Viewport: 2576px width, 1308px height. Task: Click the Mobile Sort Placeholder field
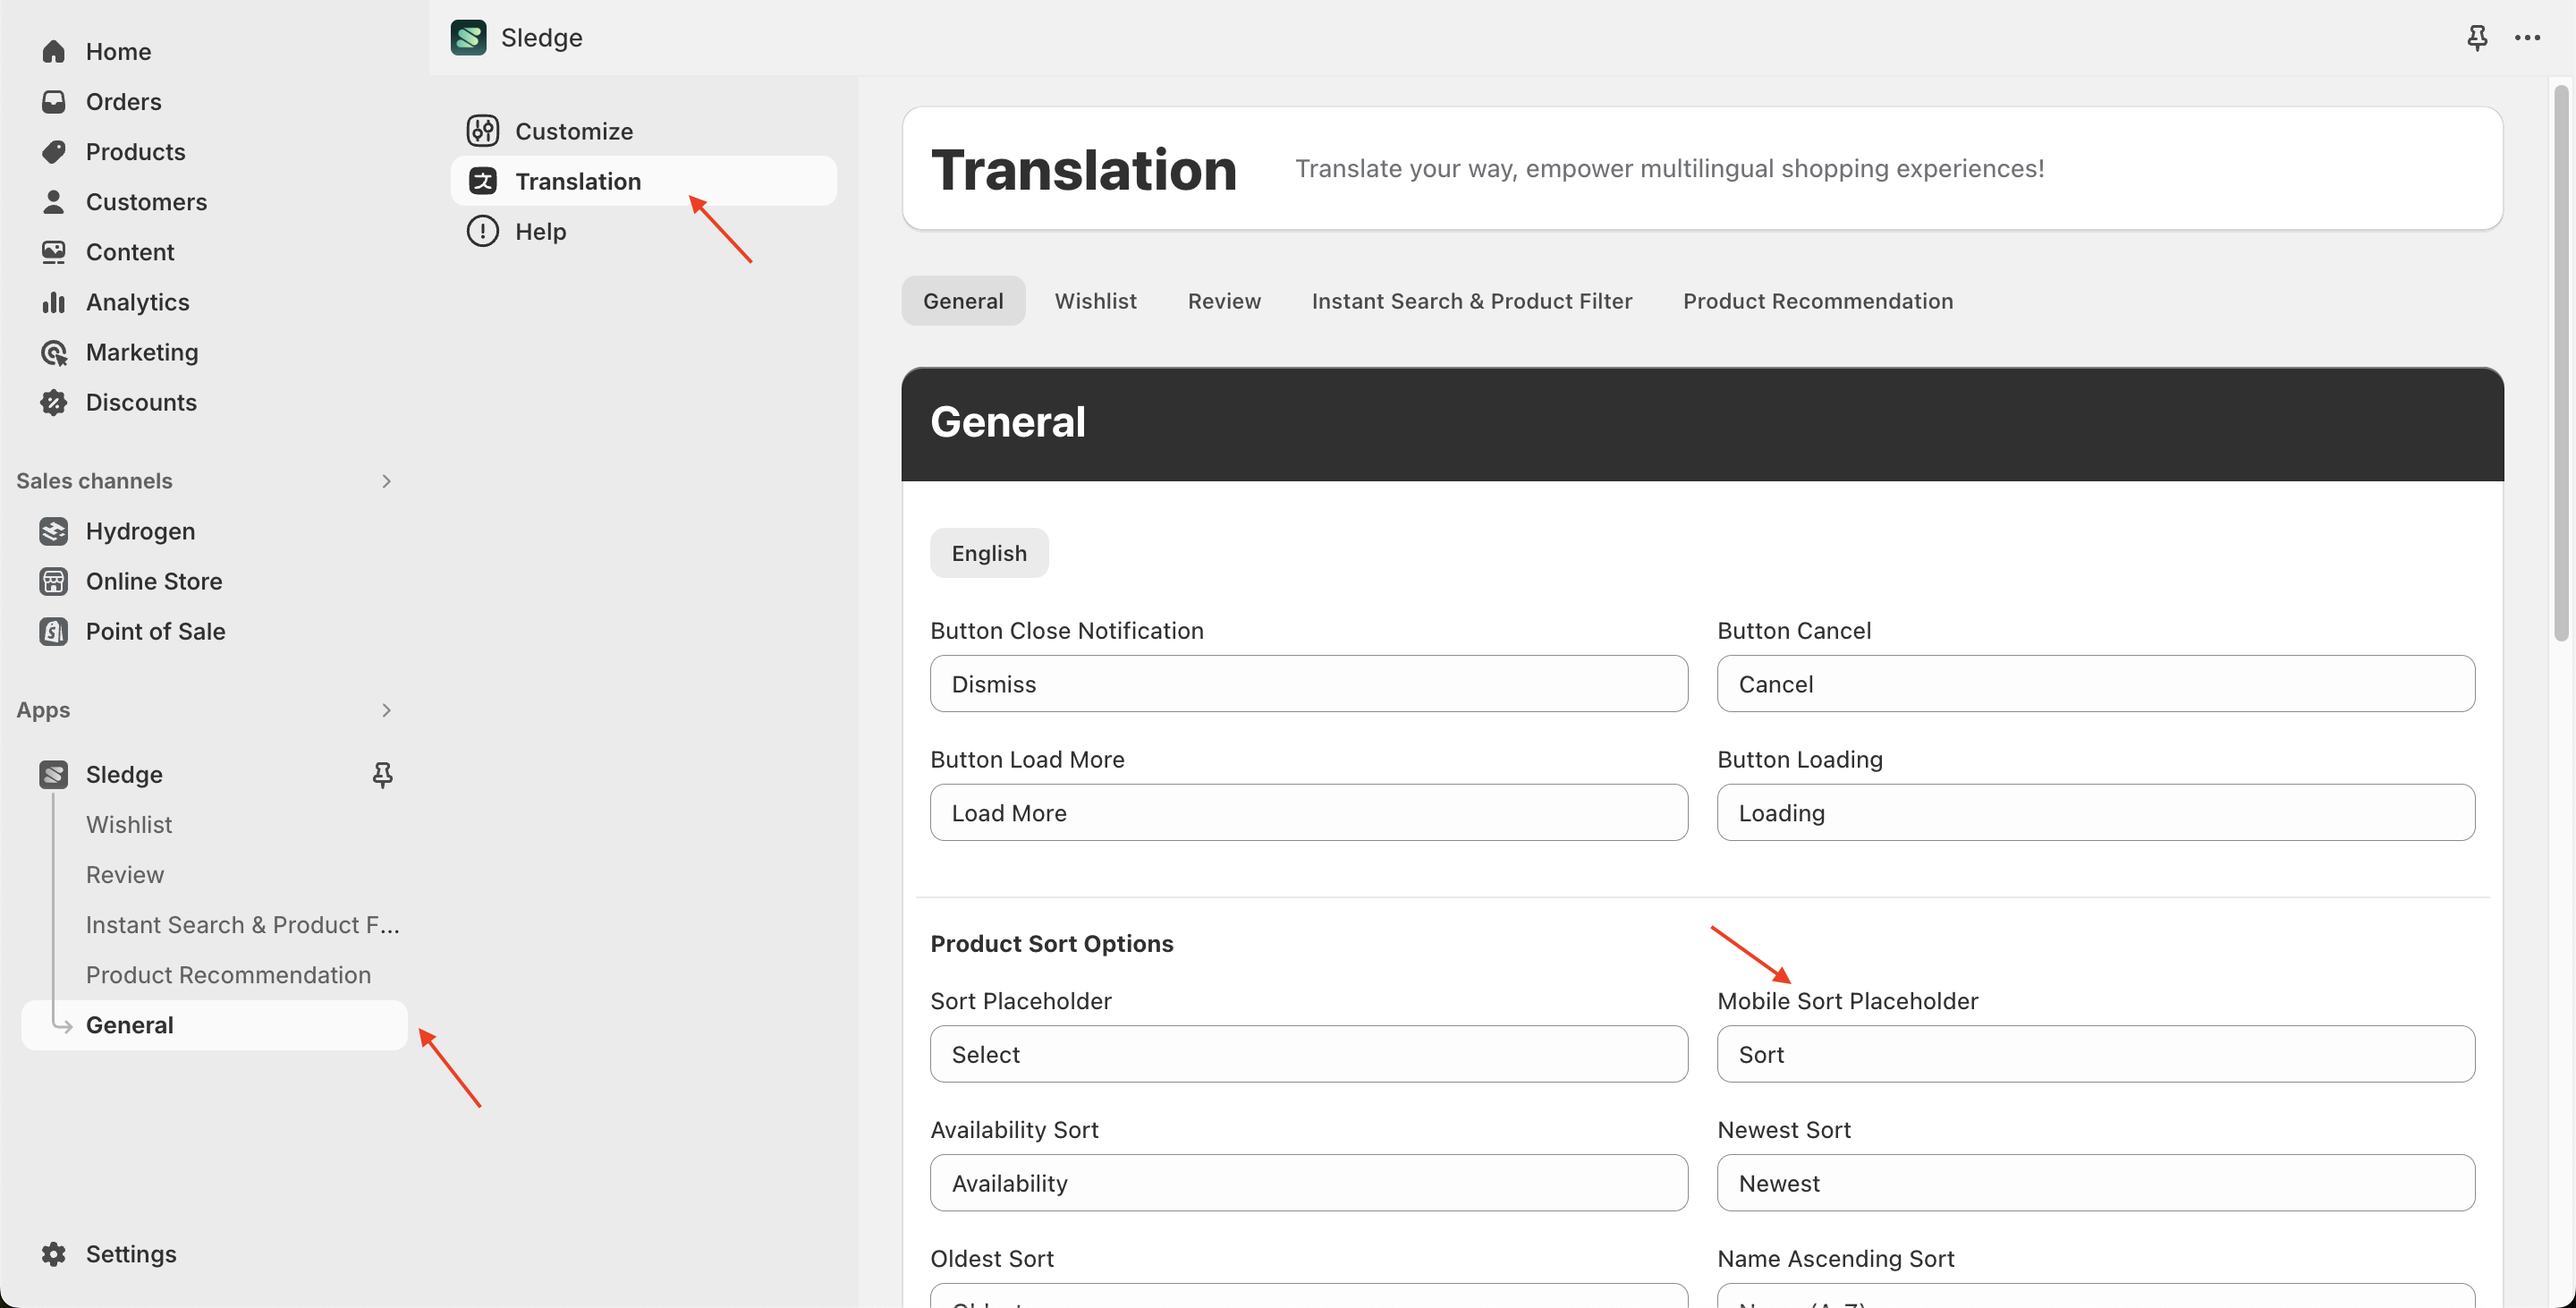[2095, 1054]
